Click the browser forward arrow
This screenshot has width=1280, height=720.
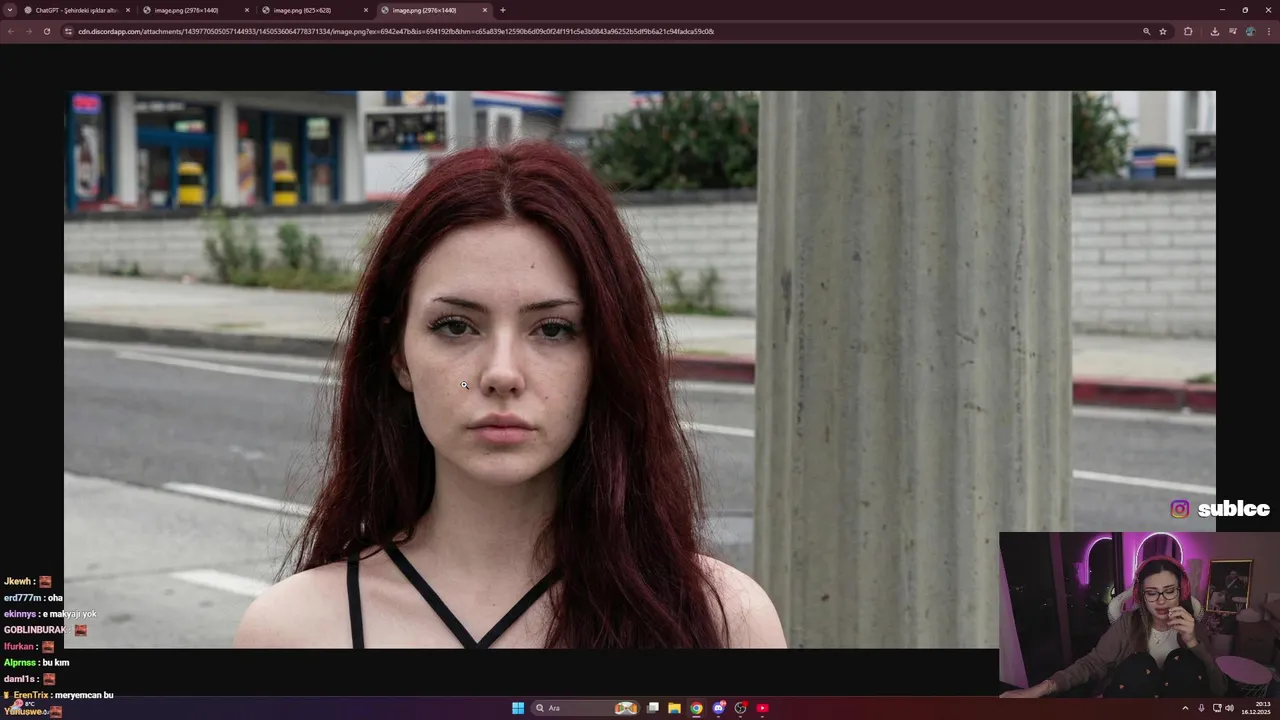28,31
